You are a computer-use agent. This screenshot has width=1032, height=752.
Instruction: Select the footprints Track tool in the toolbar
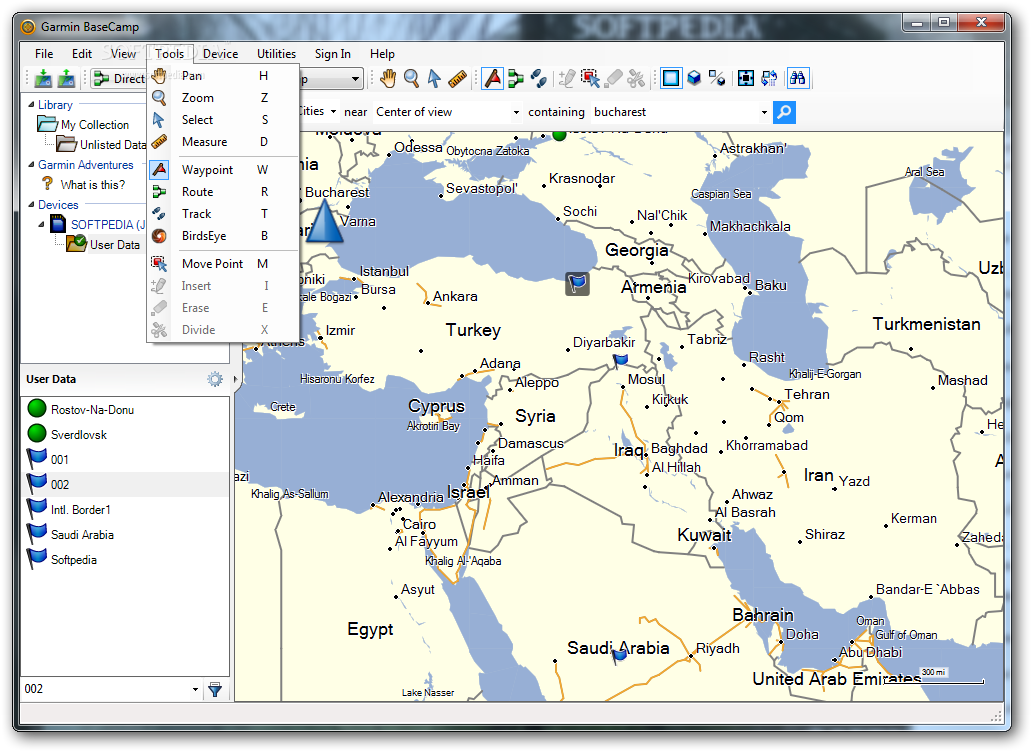pos(539,78)
